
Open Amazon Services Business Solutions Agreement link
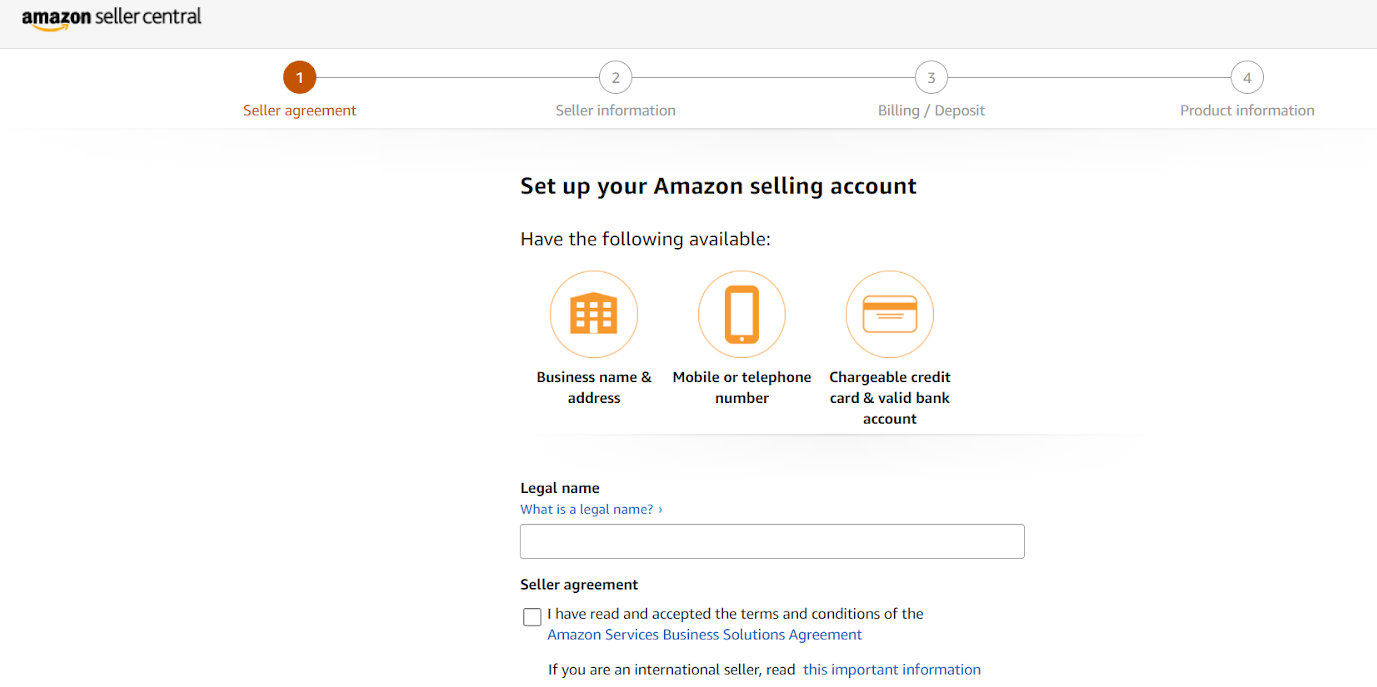coord(705,635)
